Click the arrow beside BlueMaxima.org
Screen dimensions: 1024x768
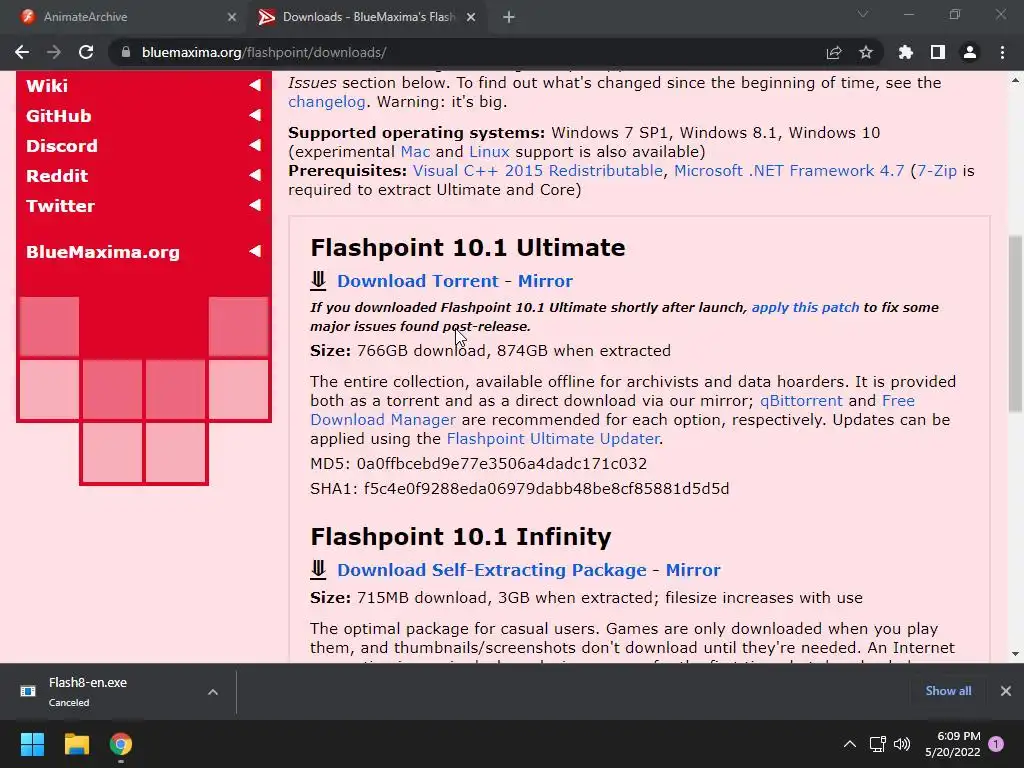coord(255,251)
